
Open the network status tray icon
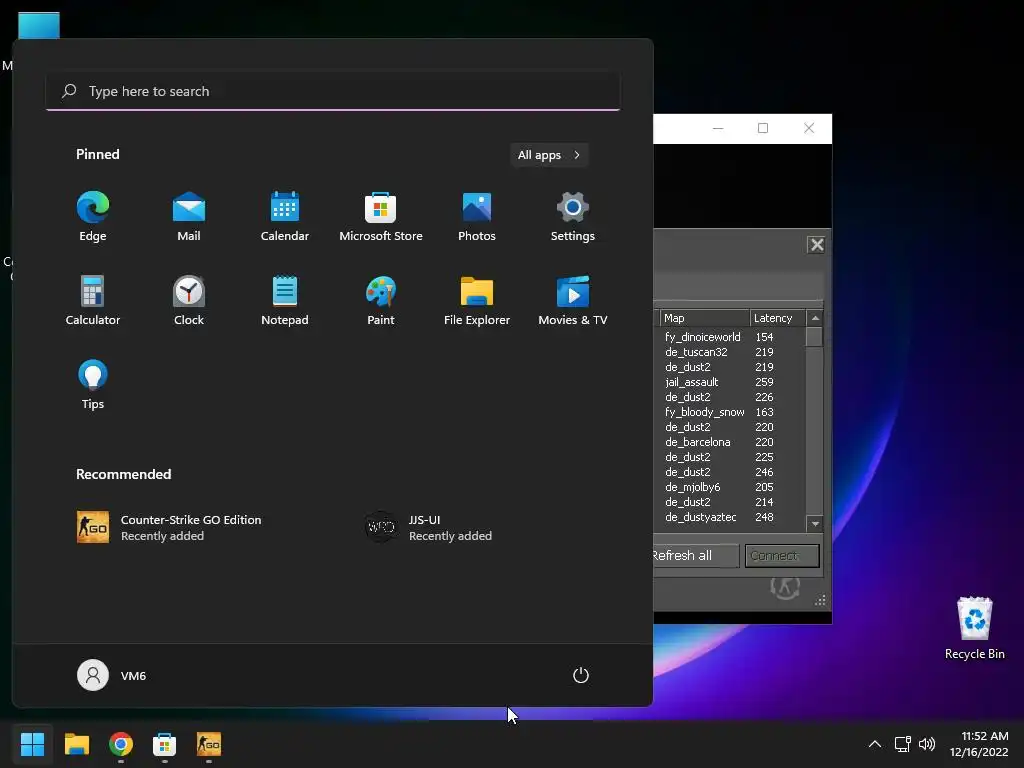click(903, 744)
